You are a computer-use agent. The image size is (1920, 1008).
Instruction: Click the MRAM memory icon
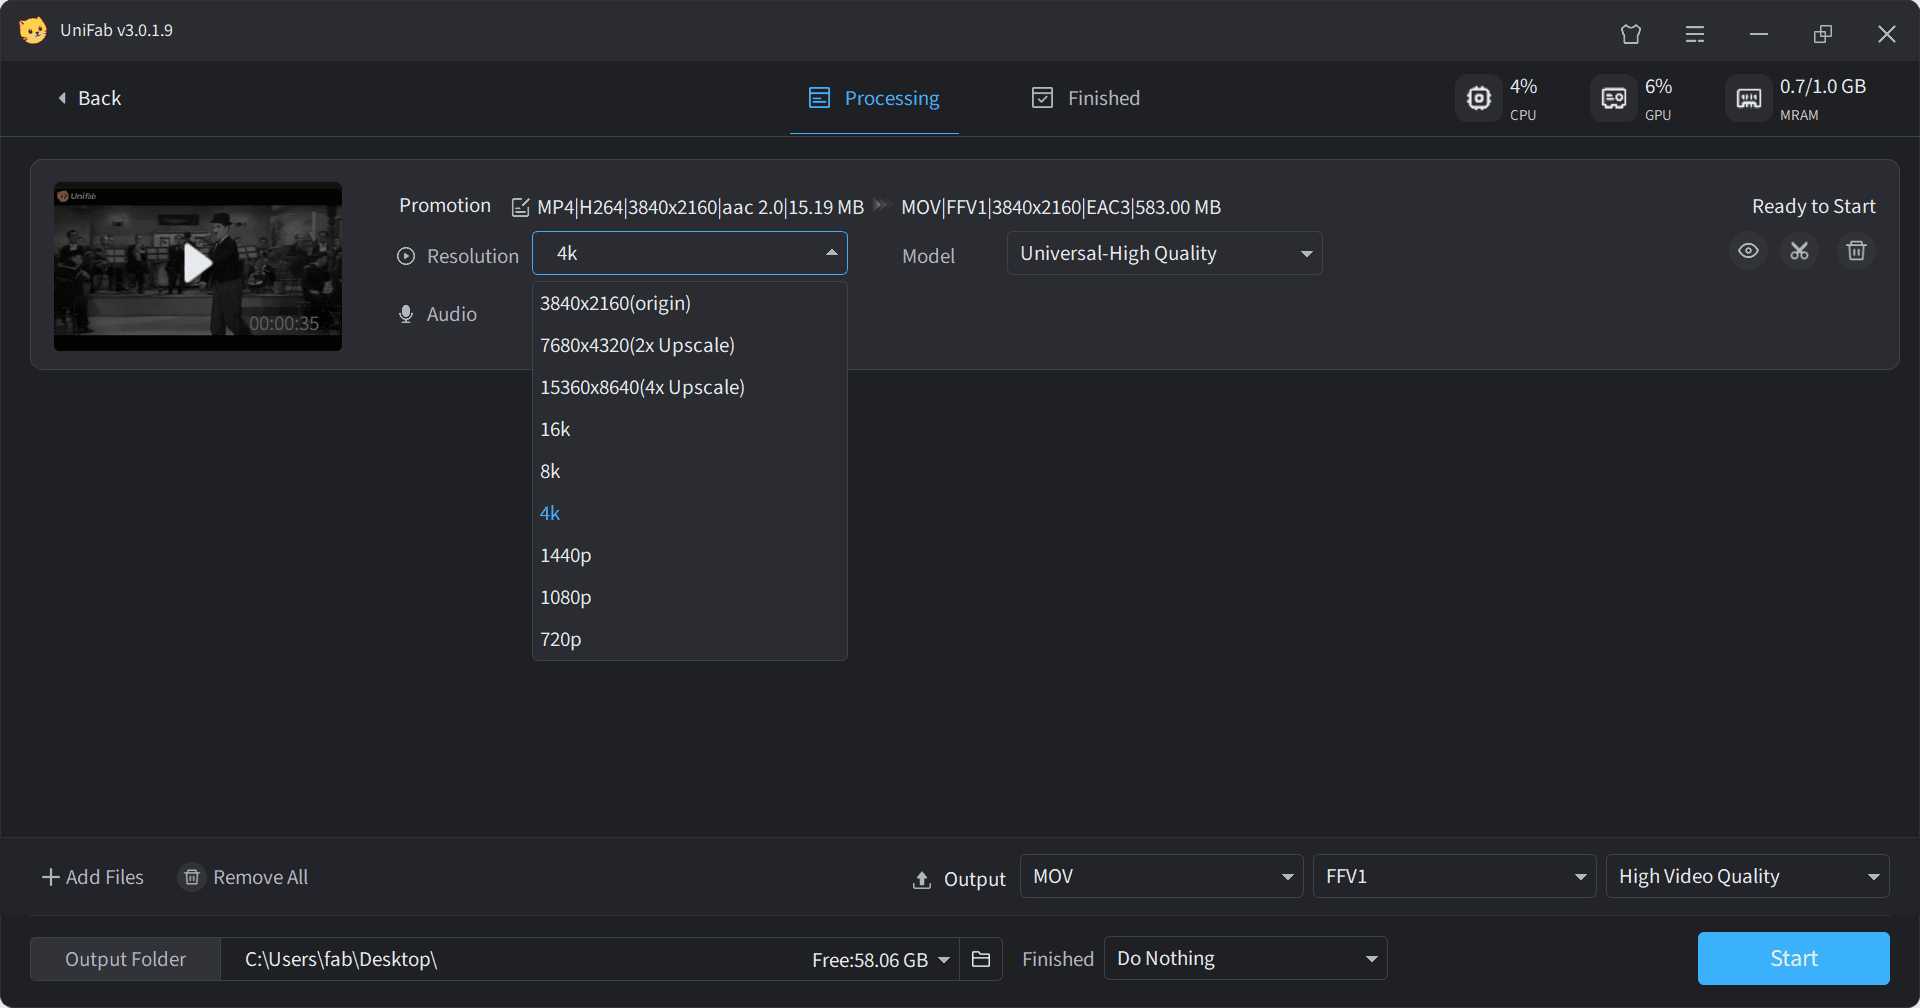click(1748, 98)
